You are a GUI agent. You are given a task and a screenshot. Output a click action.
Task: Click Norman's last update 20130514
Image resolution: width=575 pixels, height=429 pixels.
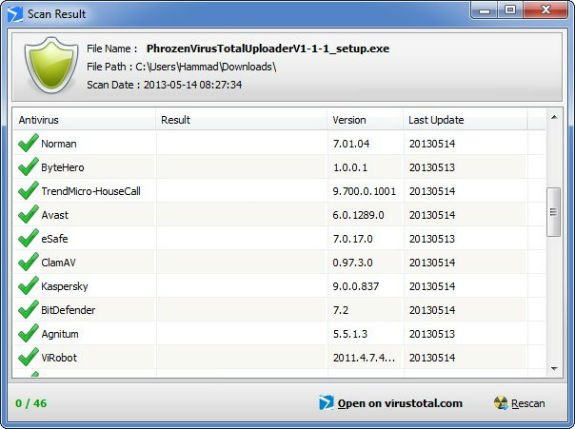432,144
